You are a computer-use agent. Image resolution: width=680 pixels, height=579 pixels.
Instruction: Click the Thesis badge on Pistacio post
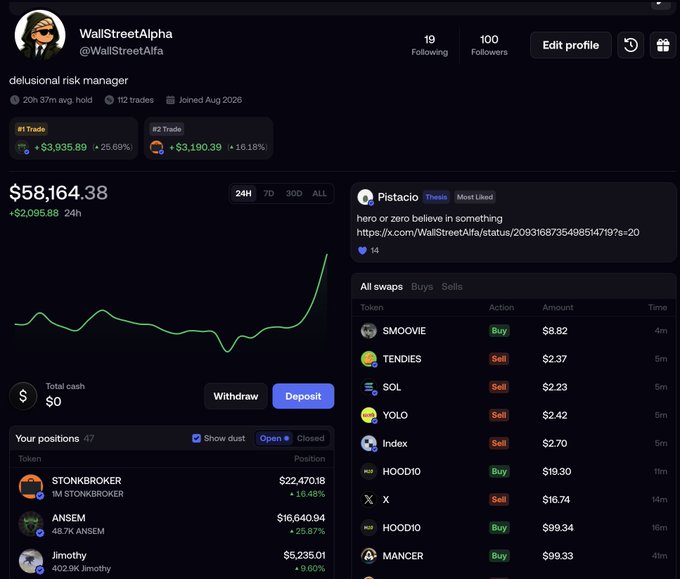436,197
